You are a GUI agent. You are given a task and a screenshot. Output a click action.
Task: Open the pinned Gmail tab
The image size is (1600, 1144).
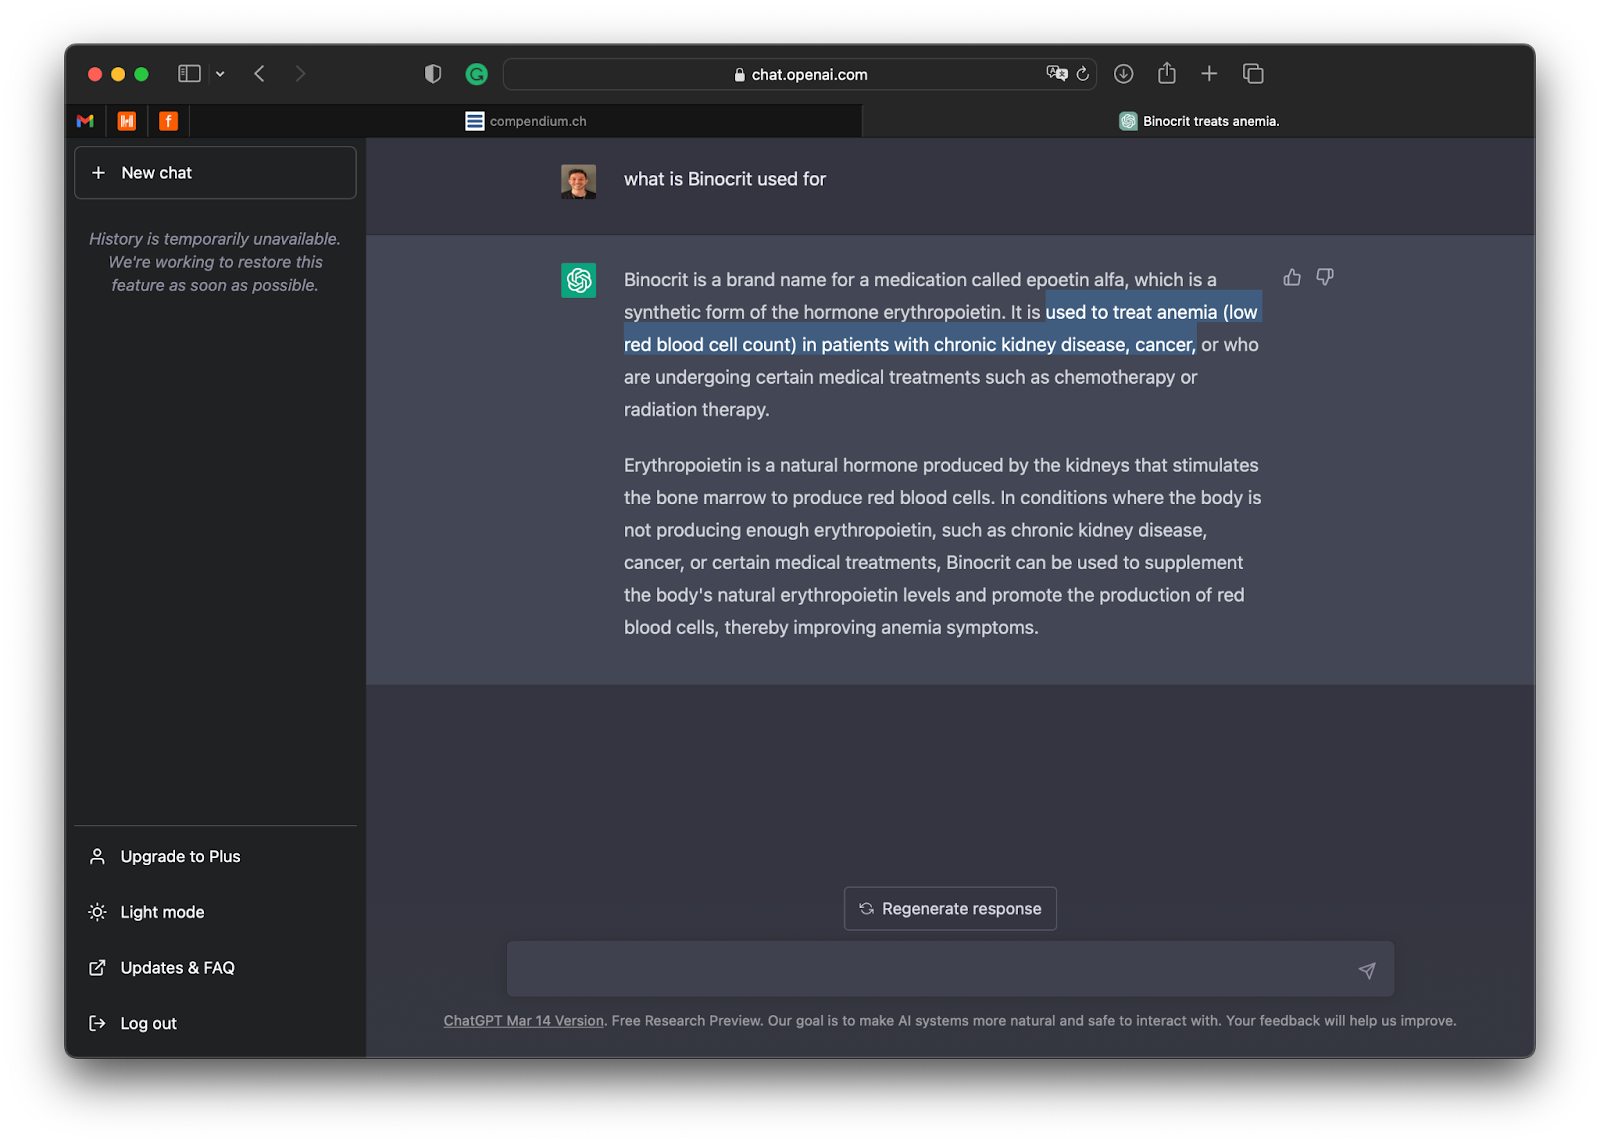tap(85, 121)
